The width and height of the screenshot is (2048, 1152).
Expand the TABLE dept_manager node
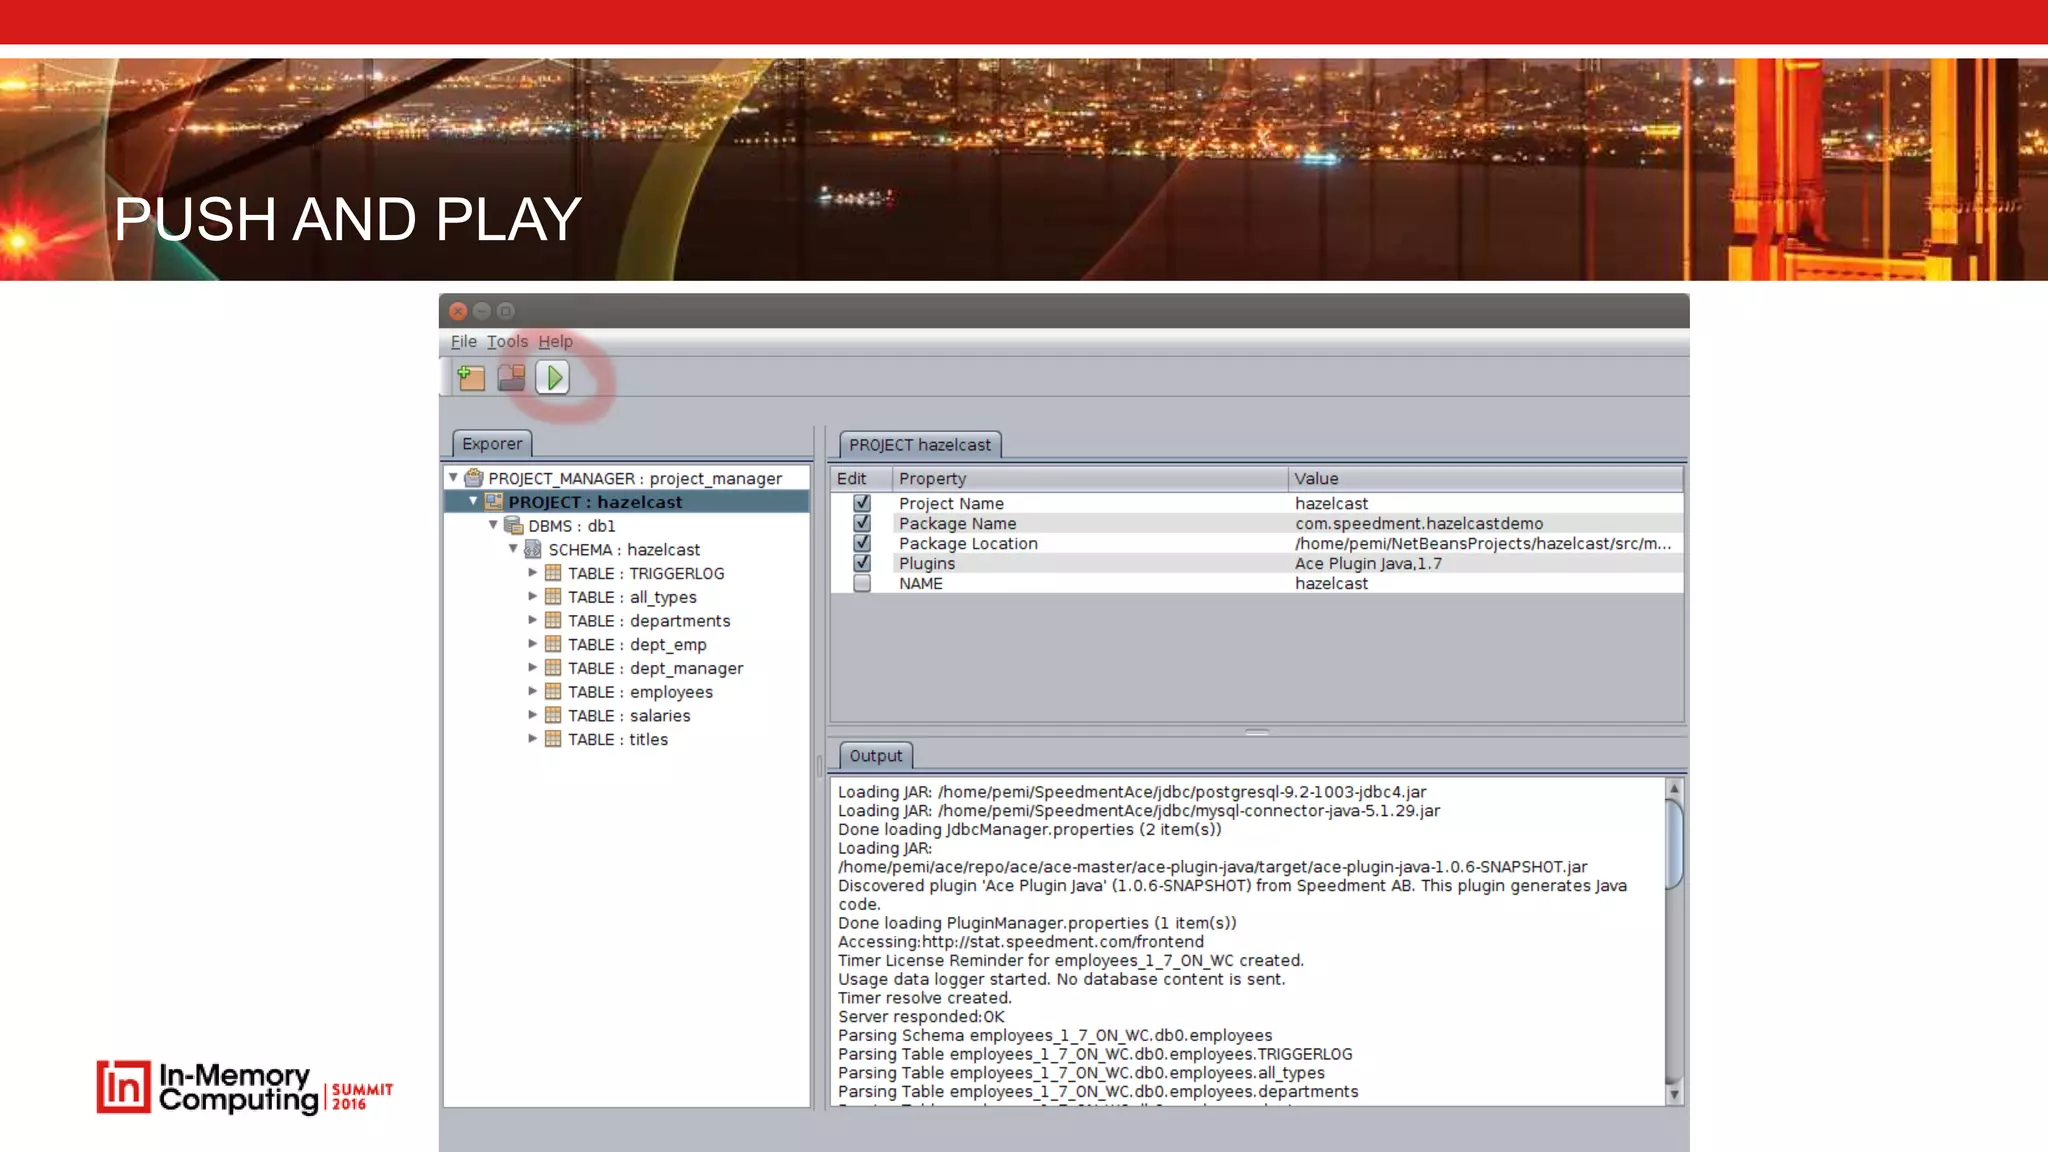point(533,668)
